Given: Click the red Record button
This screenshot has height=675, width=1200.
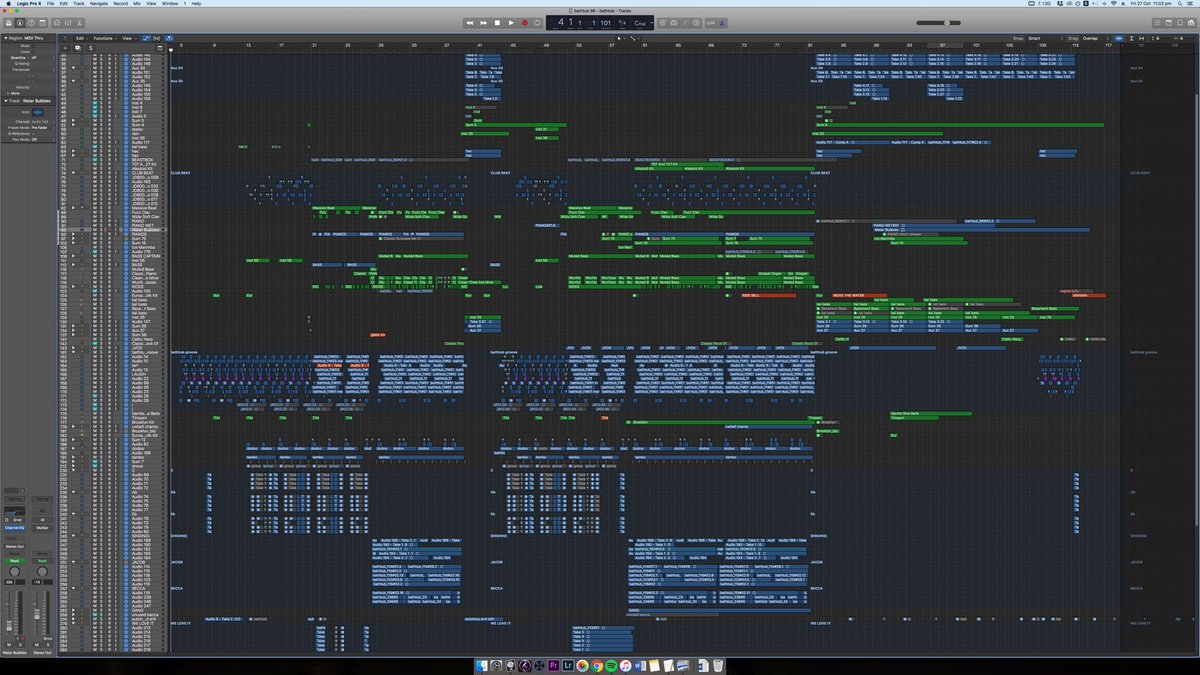Looking at the screenshot, I should tap(524, 22).
